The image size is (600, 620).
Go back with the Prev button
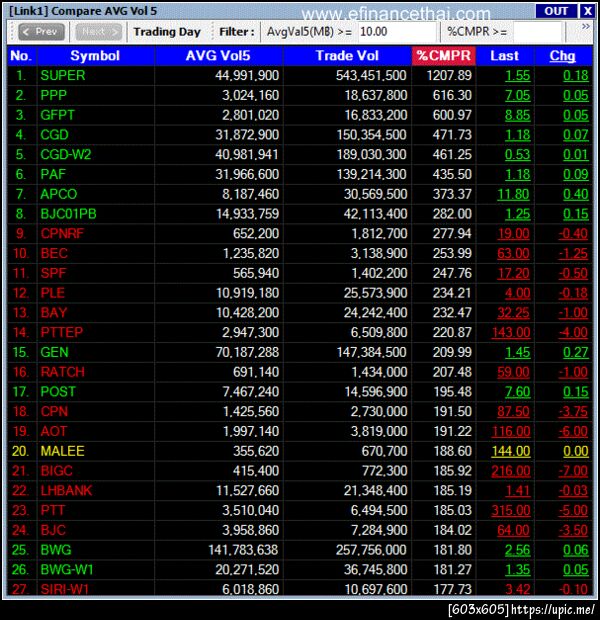click(42, 32)
